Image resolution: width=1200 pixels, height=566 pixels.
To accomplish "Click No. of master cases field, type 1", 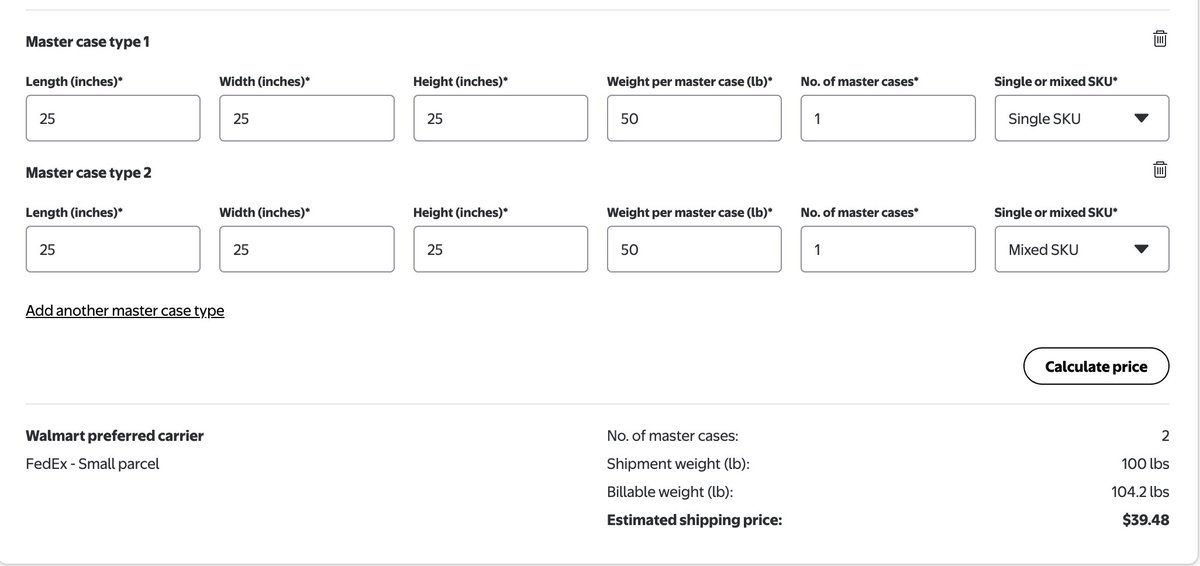I will click(x=888, y=118).
